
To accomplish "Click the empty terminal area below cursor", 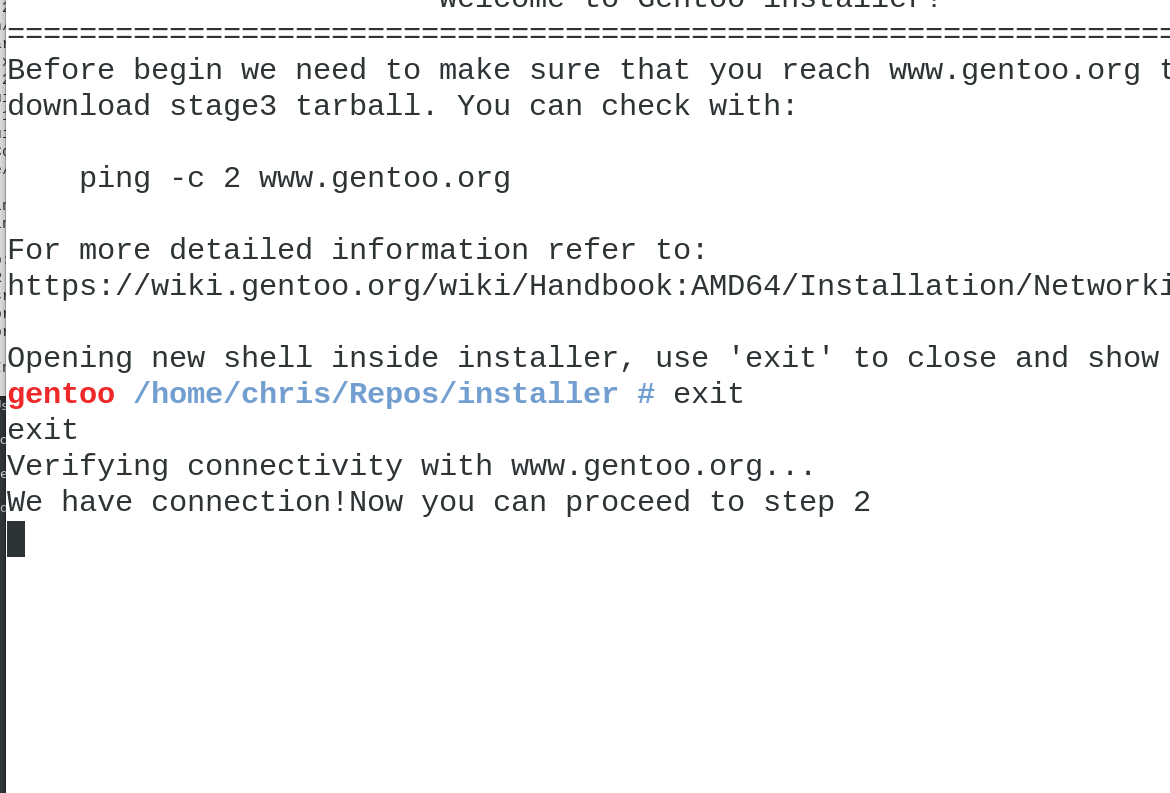I will (589, 671).
